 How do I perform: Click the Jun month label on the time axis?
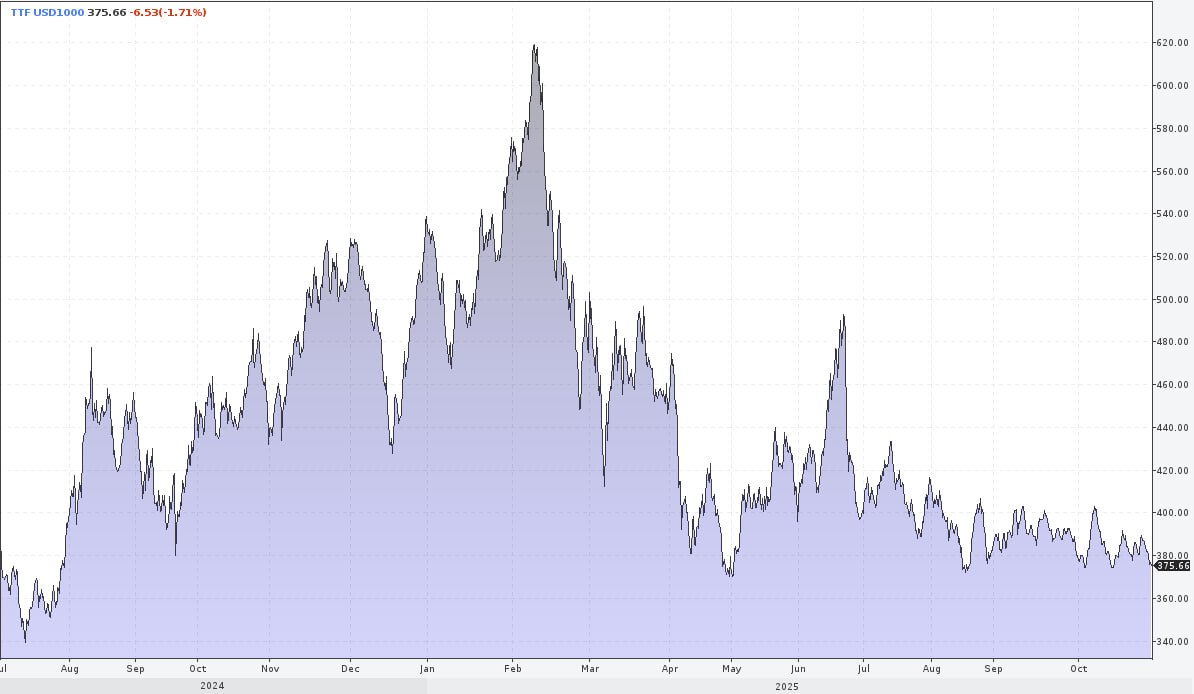click(798, 668)
